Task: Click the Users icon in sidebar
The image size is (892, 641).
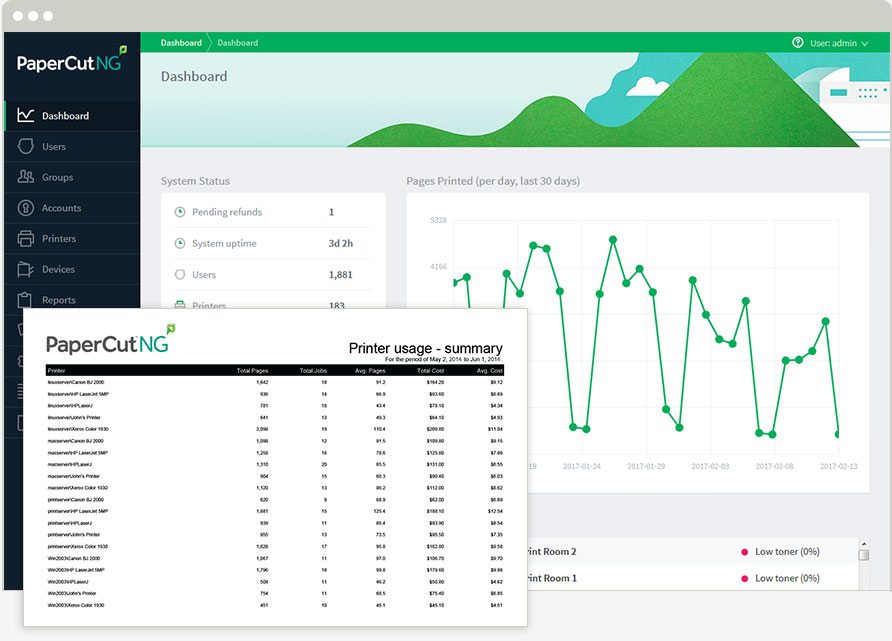Action: [x=26, y=147]
